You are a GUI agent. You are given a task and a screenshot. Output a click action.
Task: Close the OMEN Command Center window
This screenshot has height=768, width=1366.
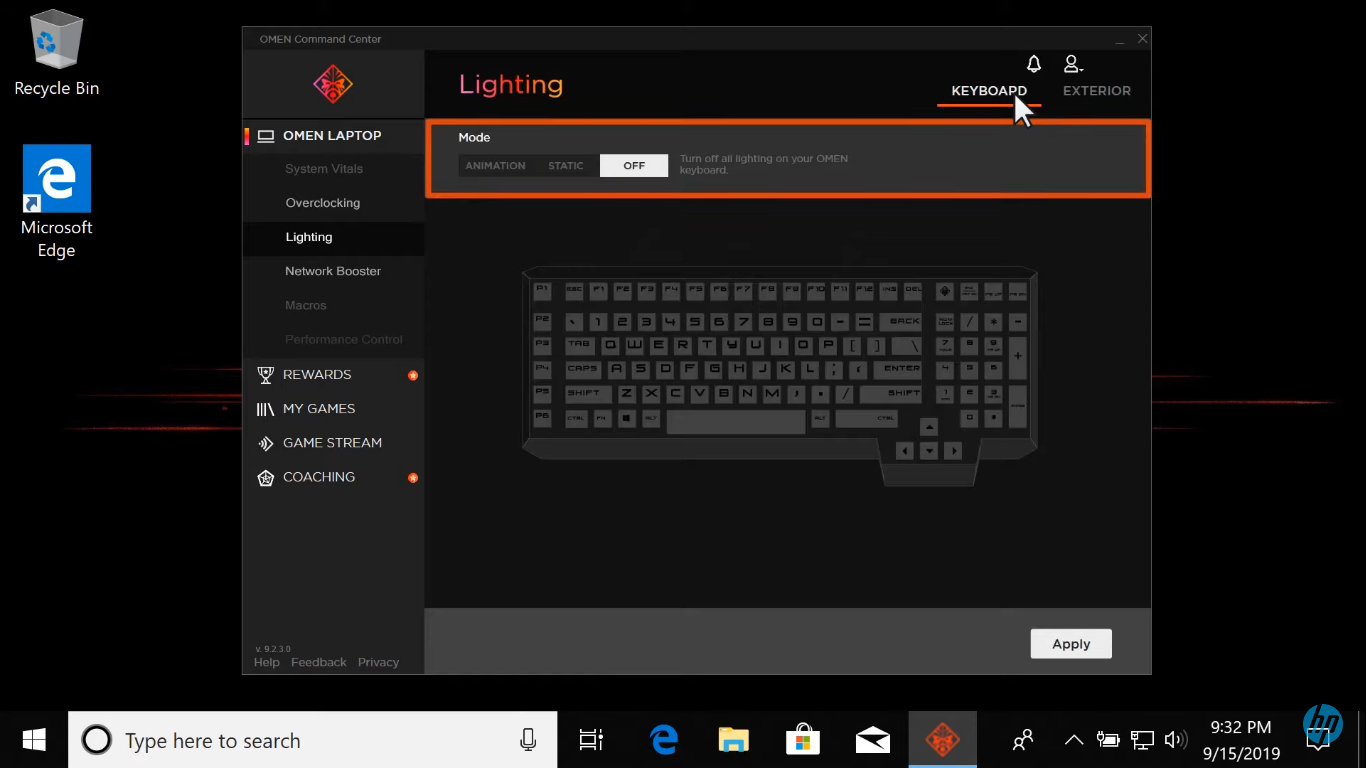tap(1142, 39)
